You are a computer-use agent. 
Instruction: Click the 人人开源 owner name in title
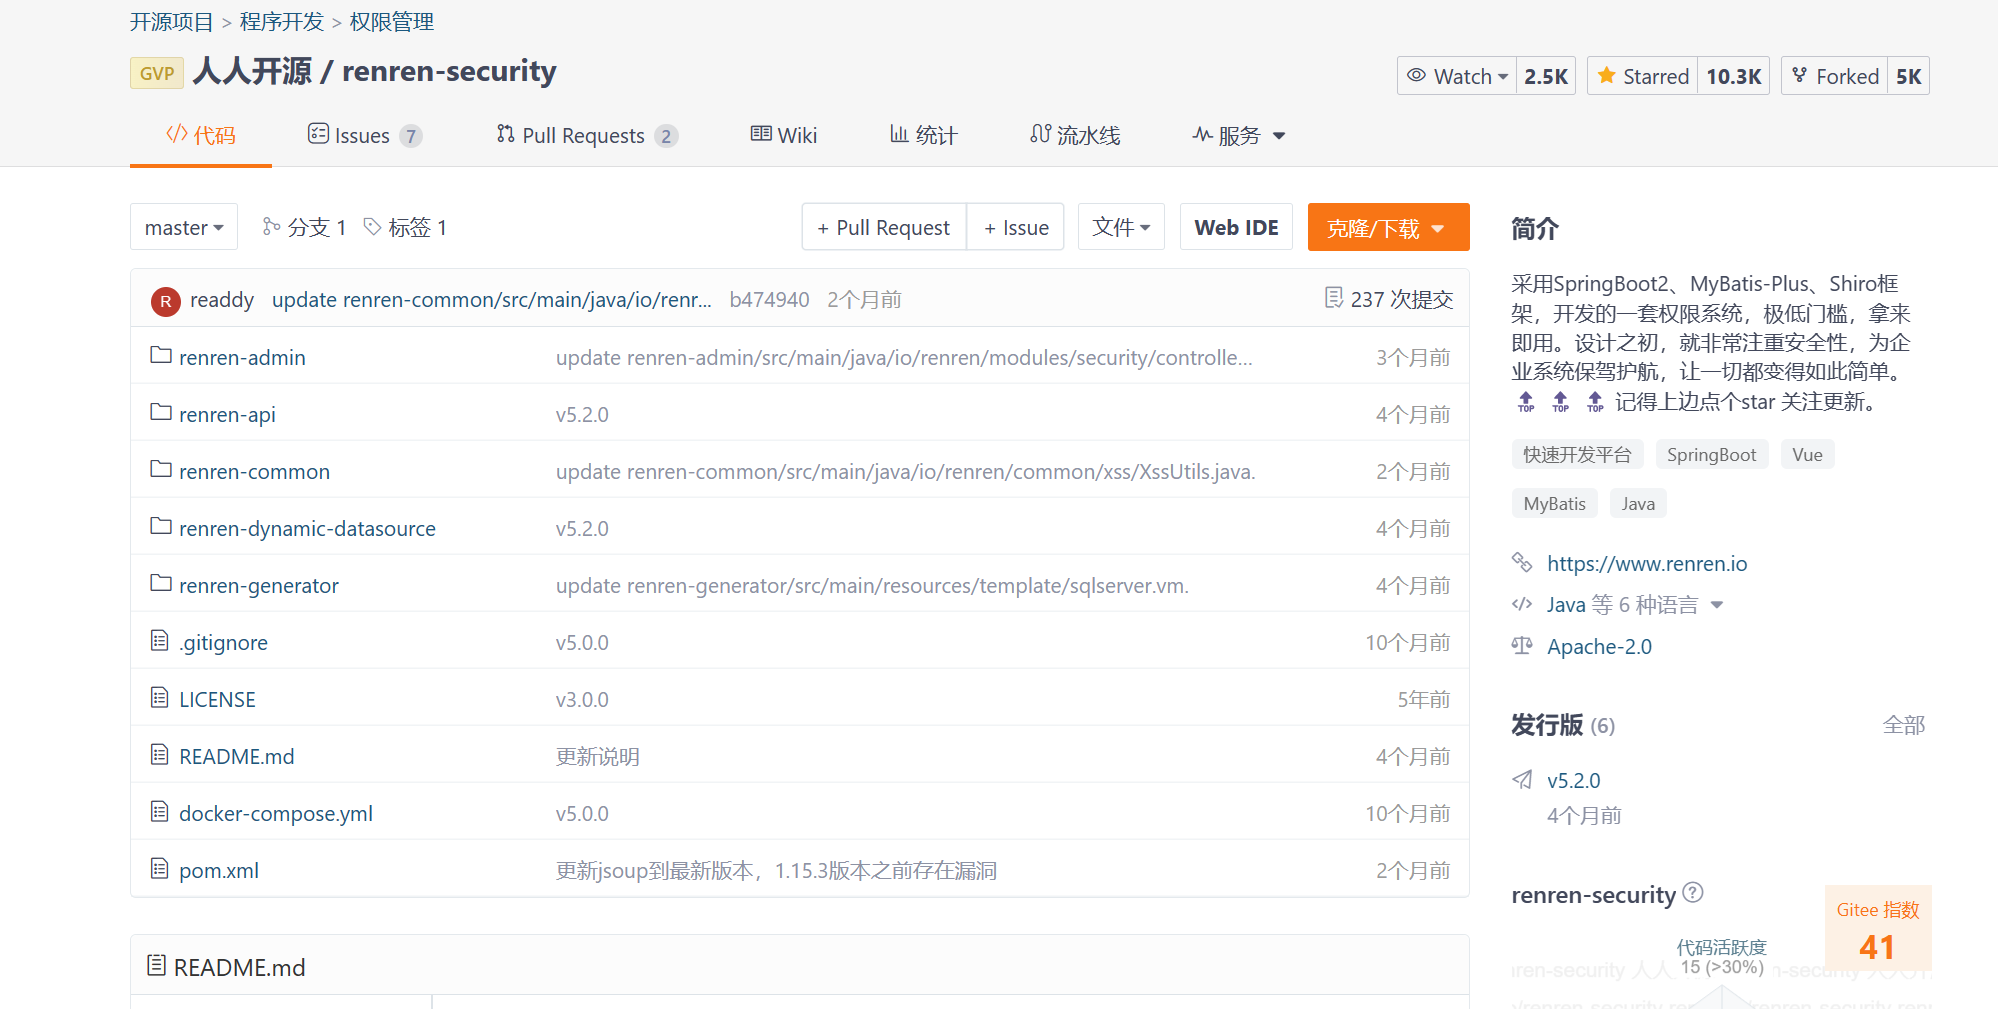point(252,71)
